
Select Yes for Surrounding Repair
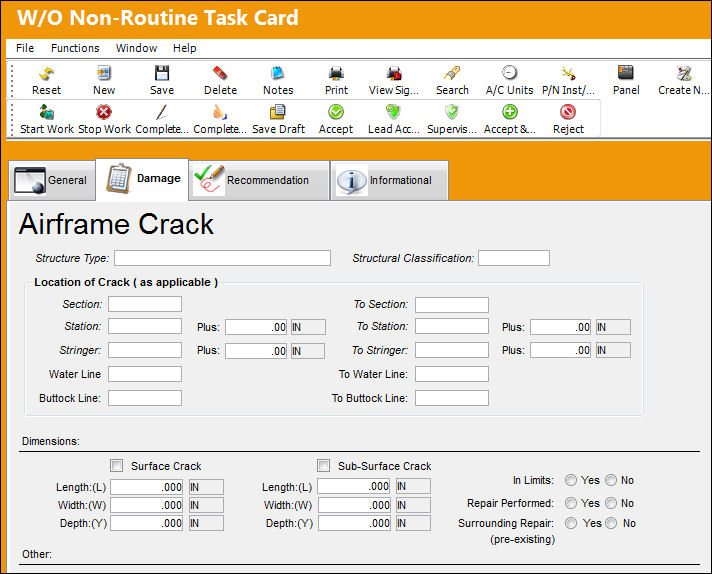point(571,523)
